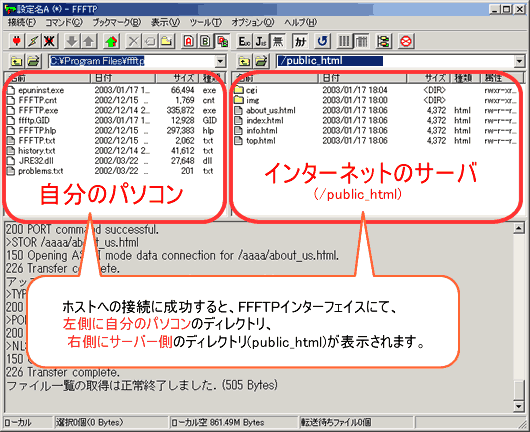Switch to details view mode button
This screenshot has width=530, height=432.
tap(361, 42)
